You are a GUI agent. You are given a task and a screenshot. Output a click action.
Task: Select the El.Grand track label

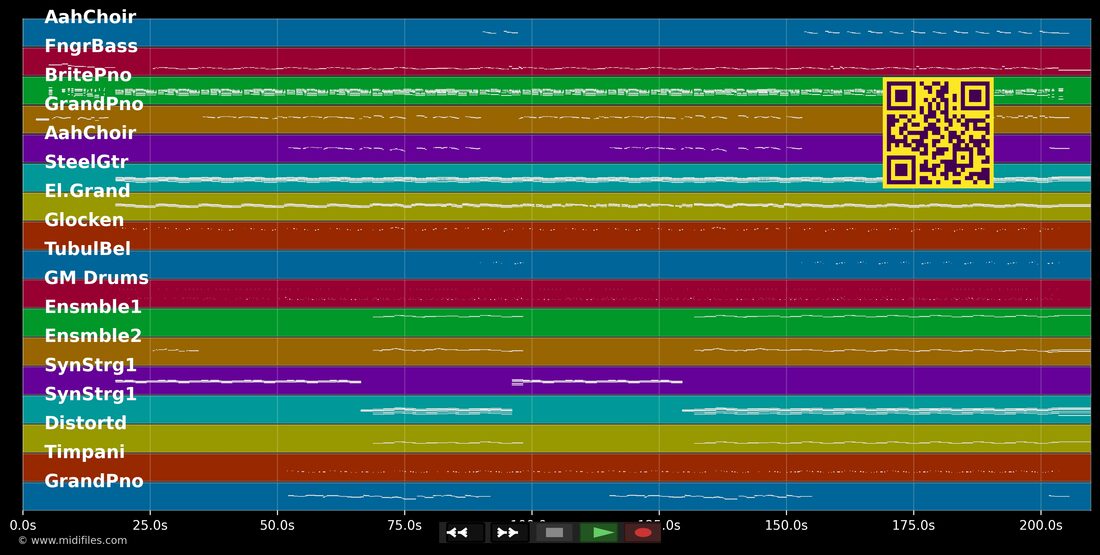point(87,191)
